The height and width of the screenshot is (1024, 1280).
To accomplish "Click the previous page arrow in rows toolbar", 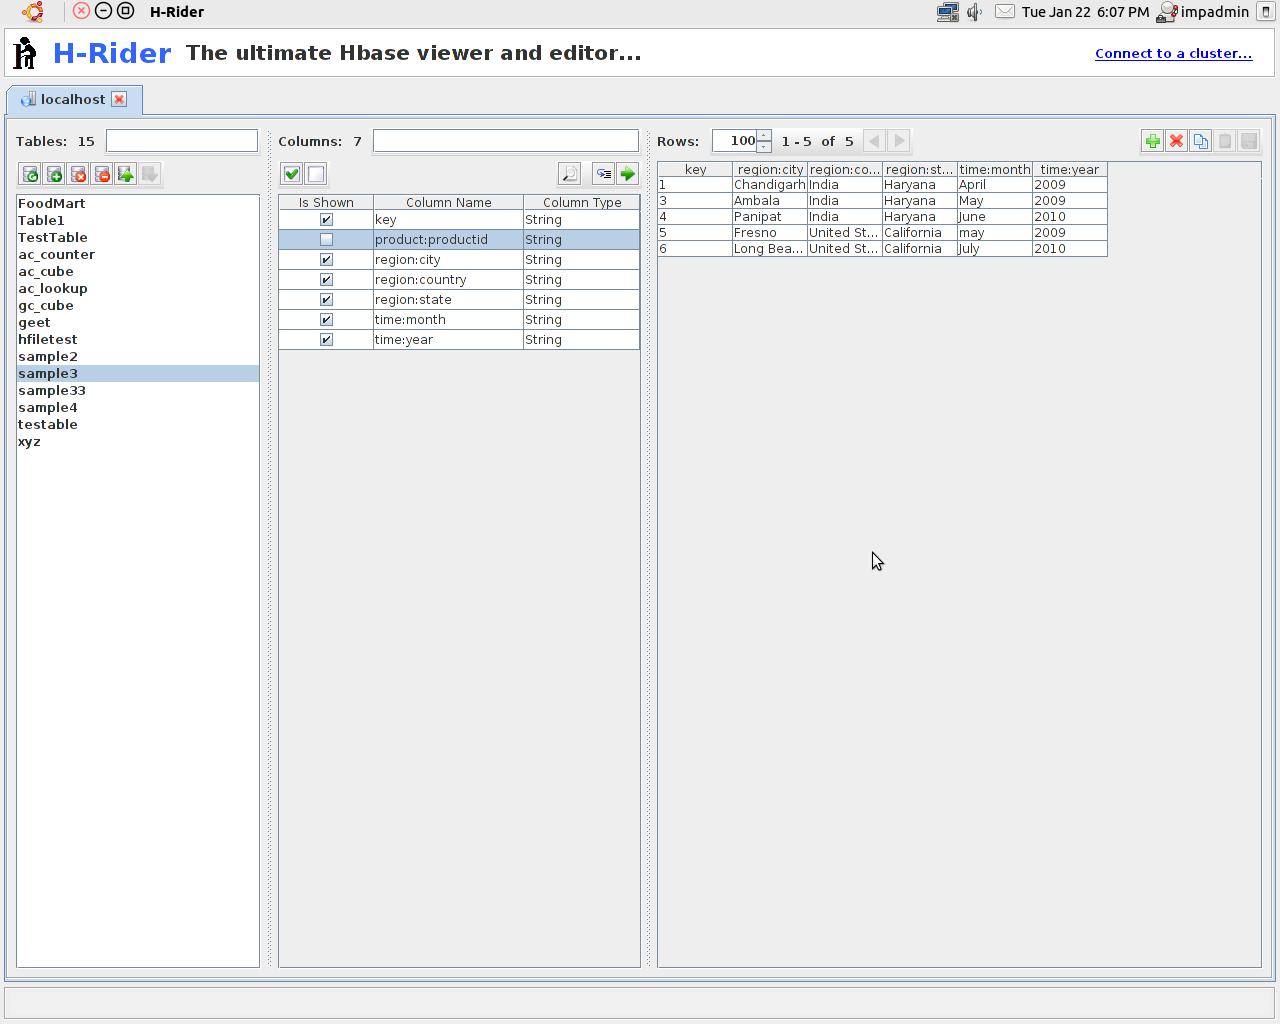I will pyautogui.click(x=874, y=141).
